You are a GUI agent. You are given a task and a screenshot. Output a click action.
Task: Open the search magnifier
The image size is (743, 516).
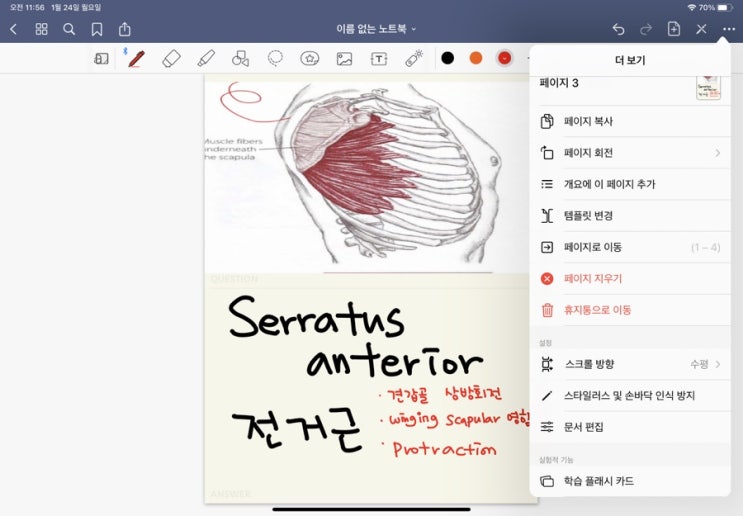[69, 29]
